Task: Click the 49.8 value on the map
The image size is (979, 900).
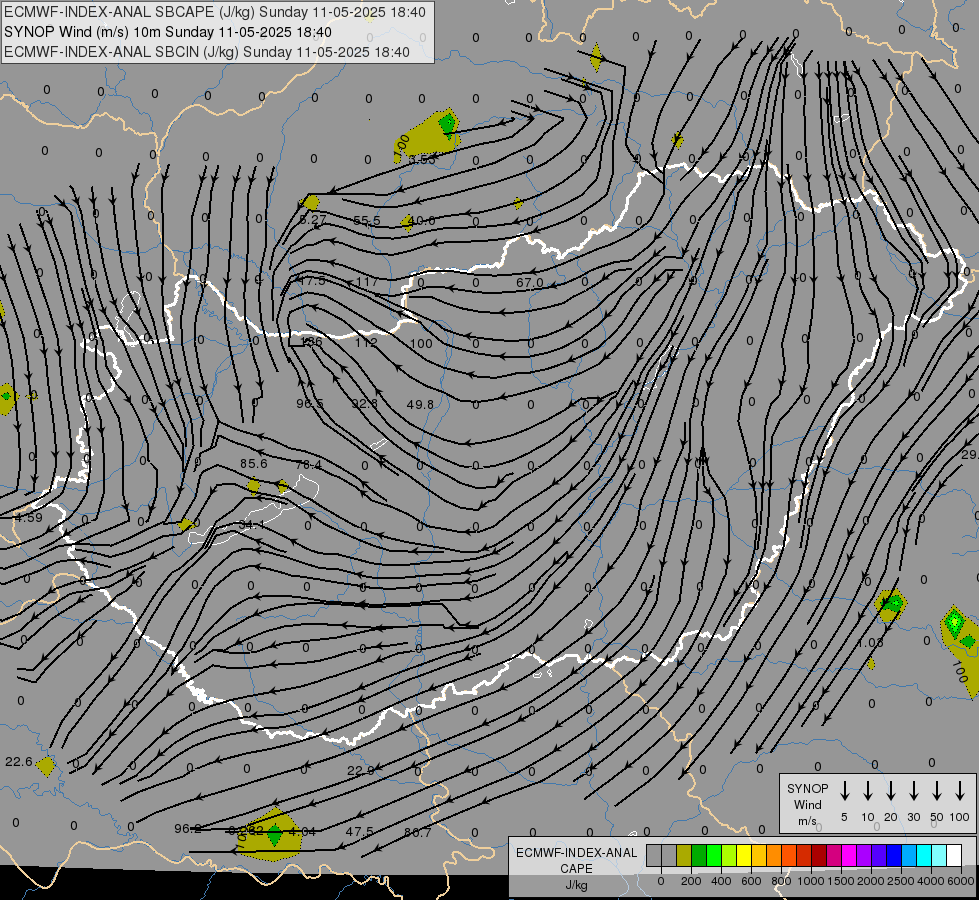Action: (420, 405)
